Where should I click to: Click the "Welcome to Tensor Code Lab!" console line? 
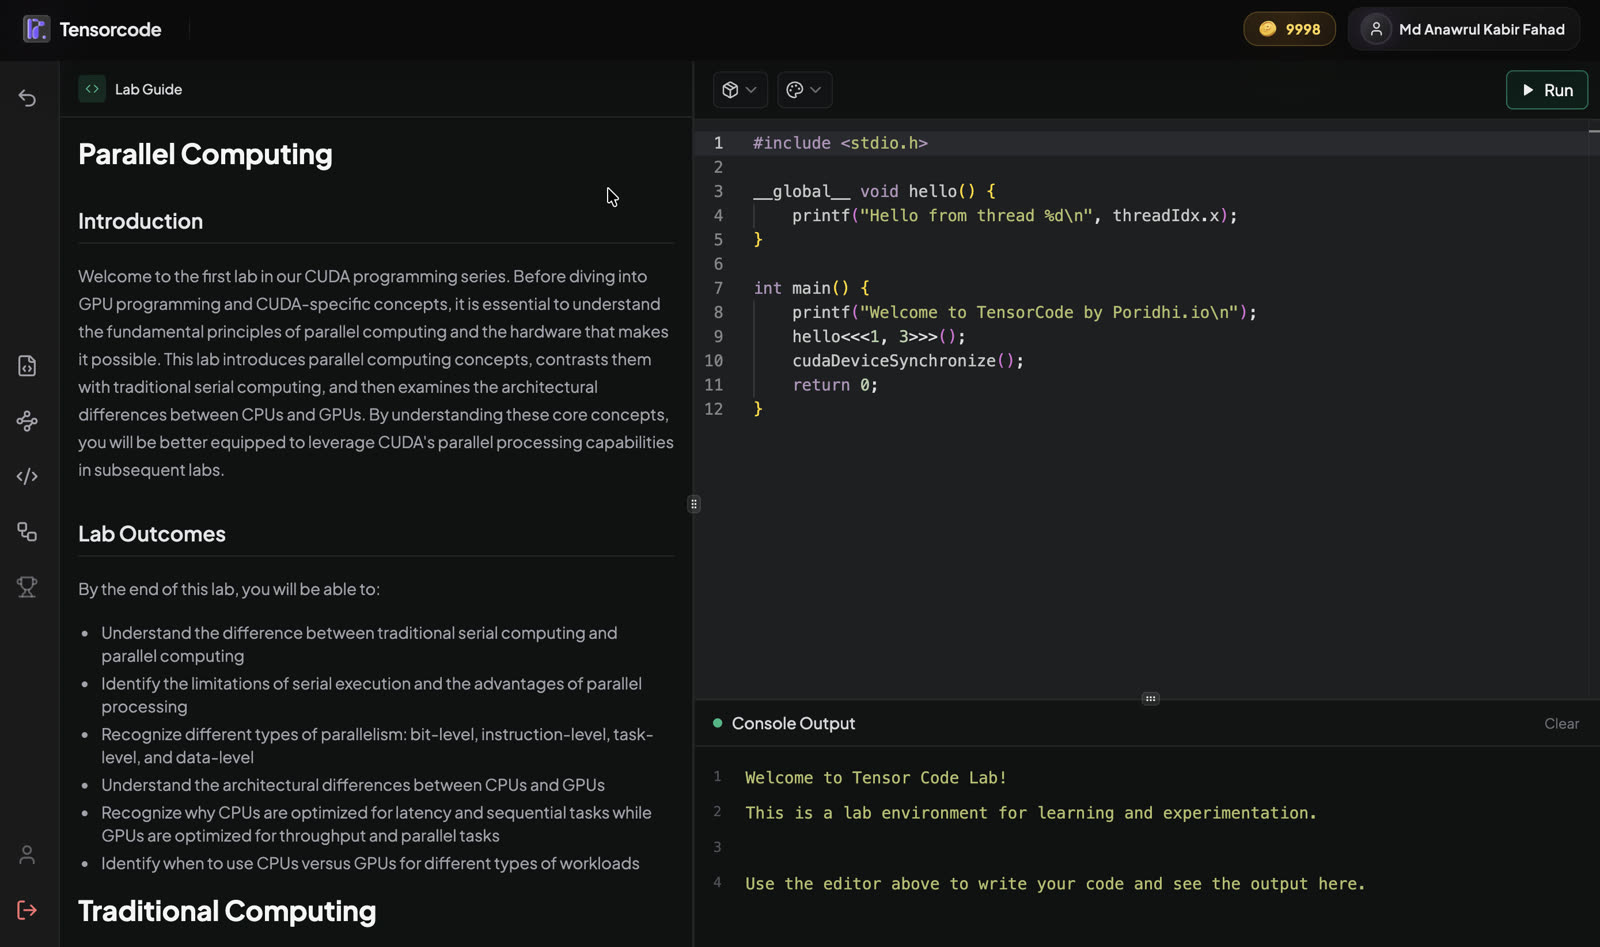pos(875,778)
